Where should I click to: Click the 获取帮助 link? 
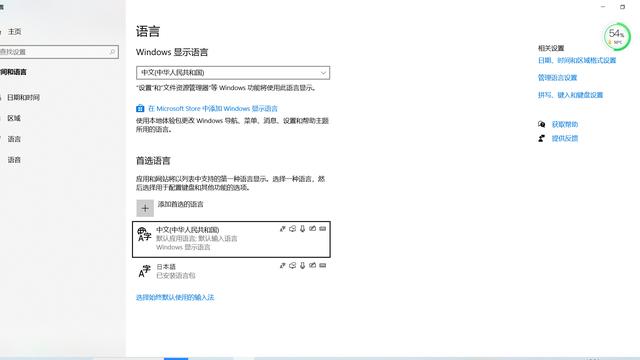(565, 124)
